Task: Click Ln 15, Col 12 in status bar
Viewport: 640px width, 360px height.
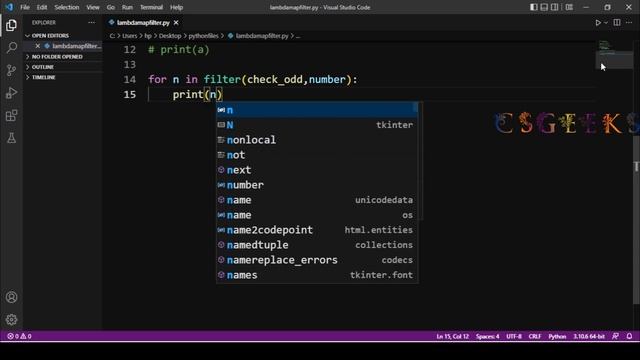Action: point(452,336)
